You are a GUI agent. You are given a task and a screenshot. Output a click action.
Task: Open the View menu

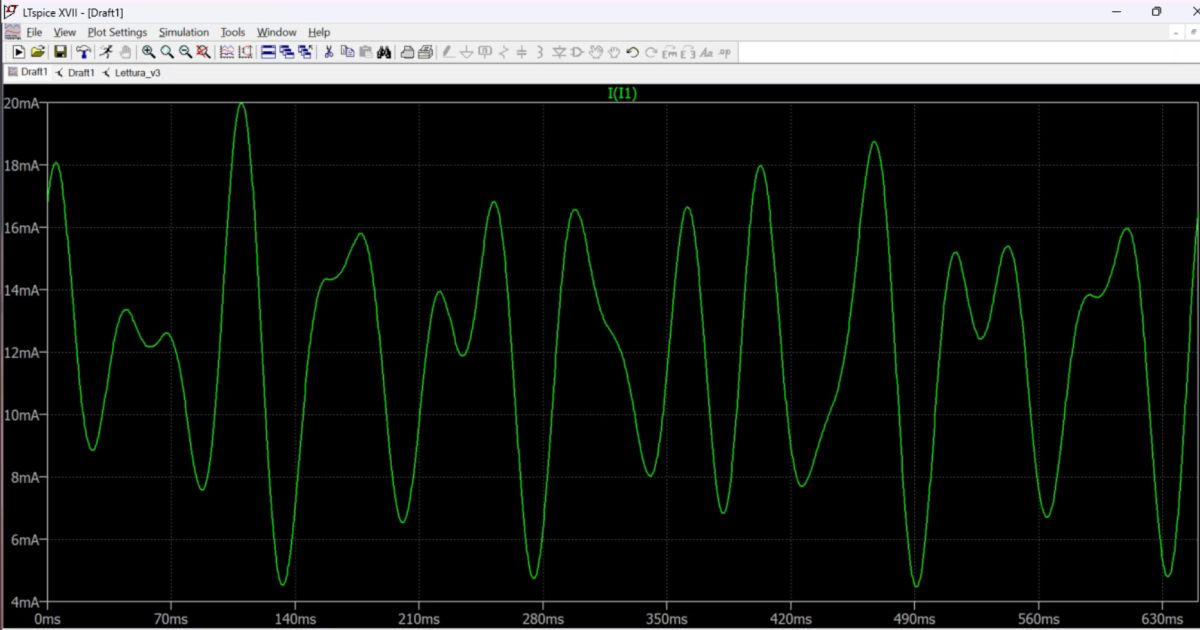click(x=64, y=32)
